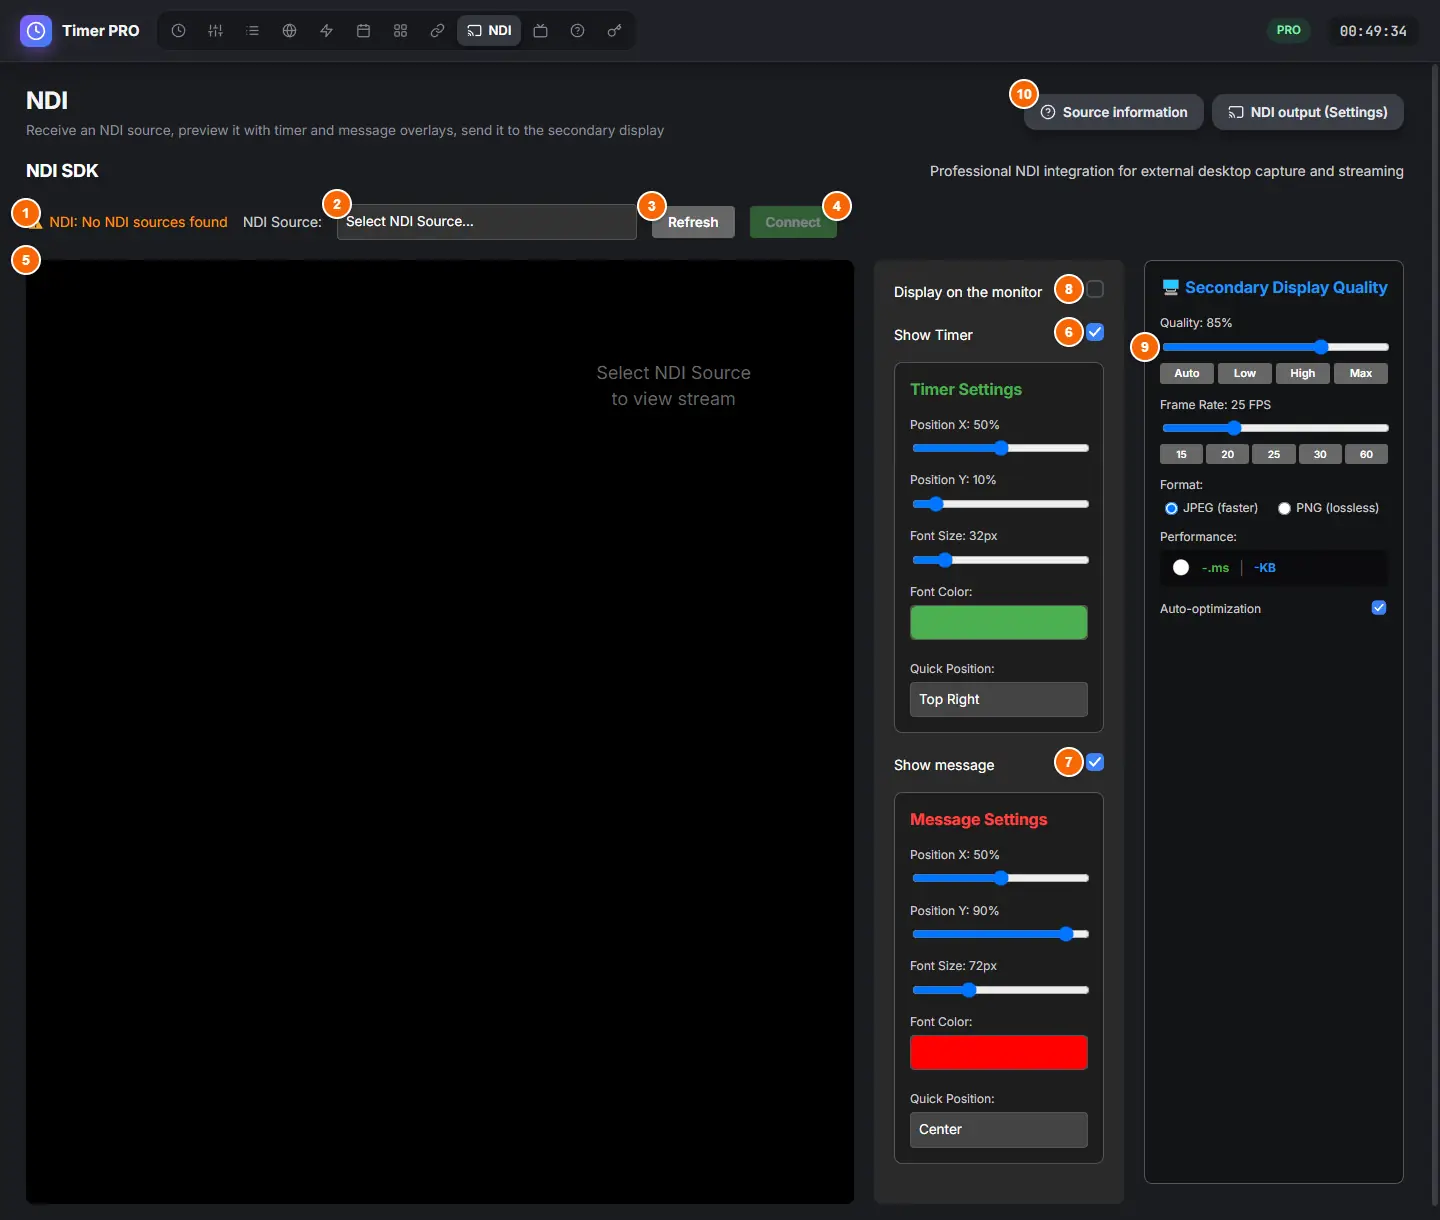Set frame rate to 60

(x=1366, y=454)
